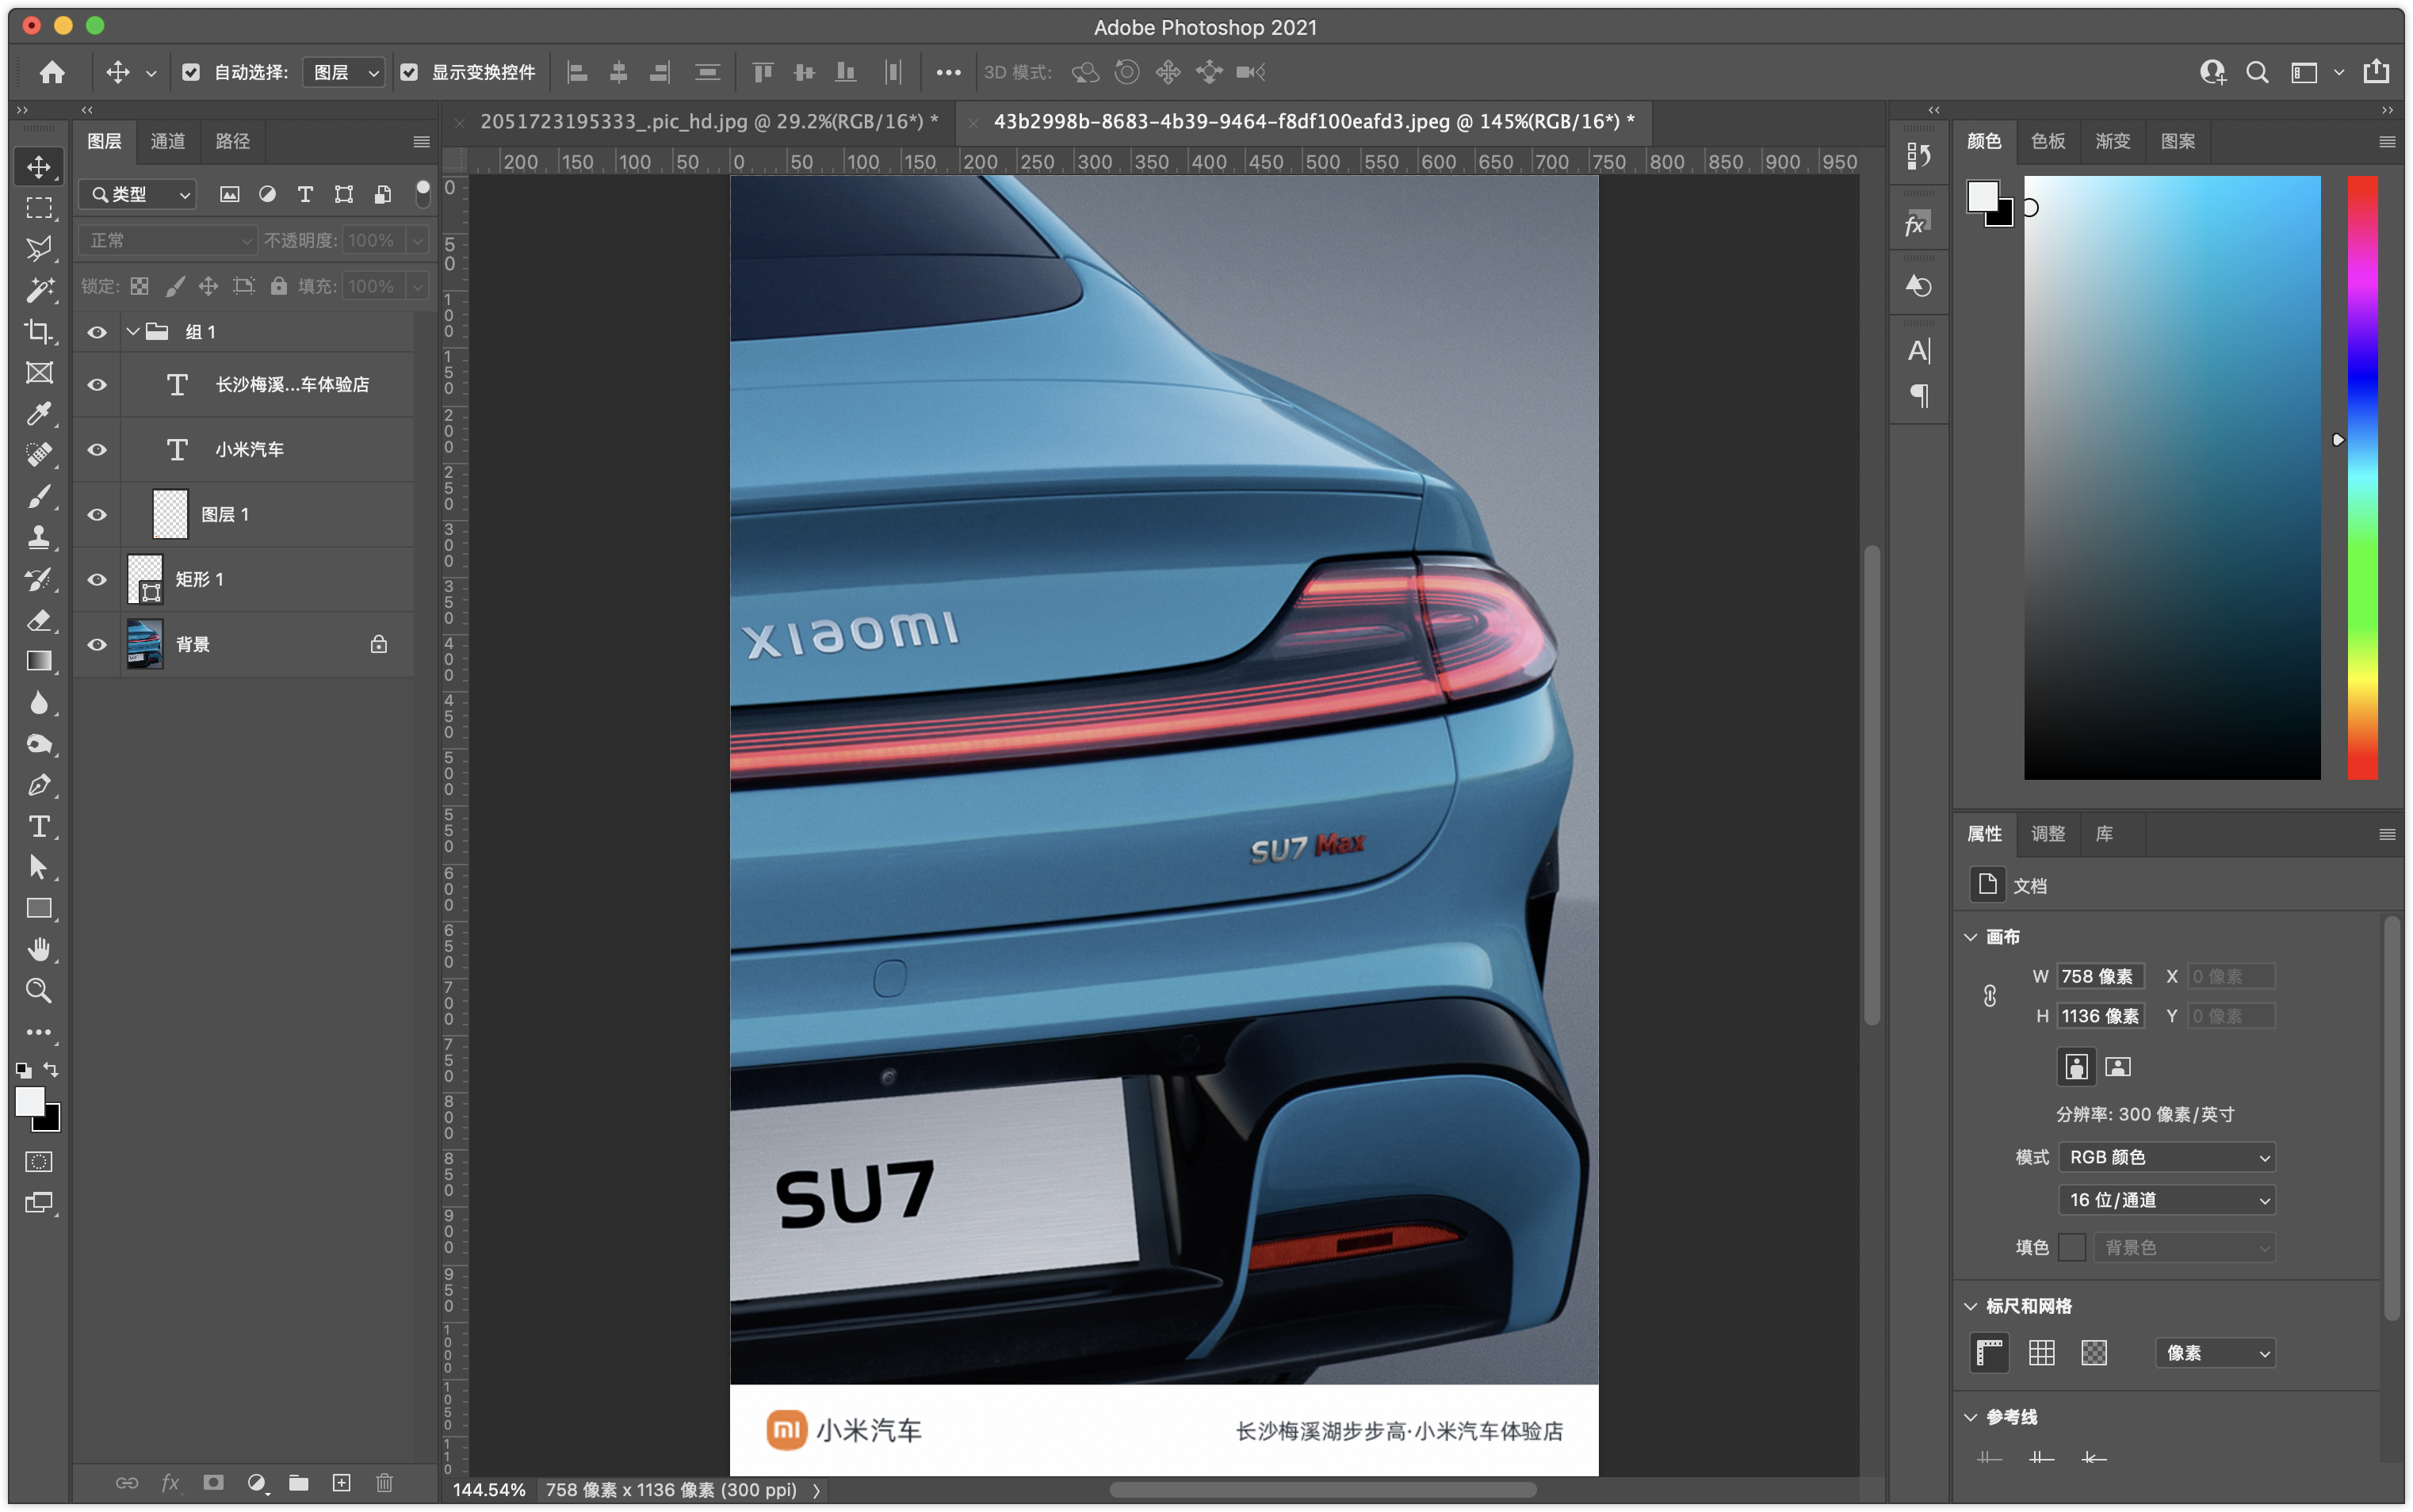This screenshot has height=1512, width=2413.
Task: Open the 像素 ruler units dropdown
Action: 2215,1353
